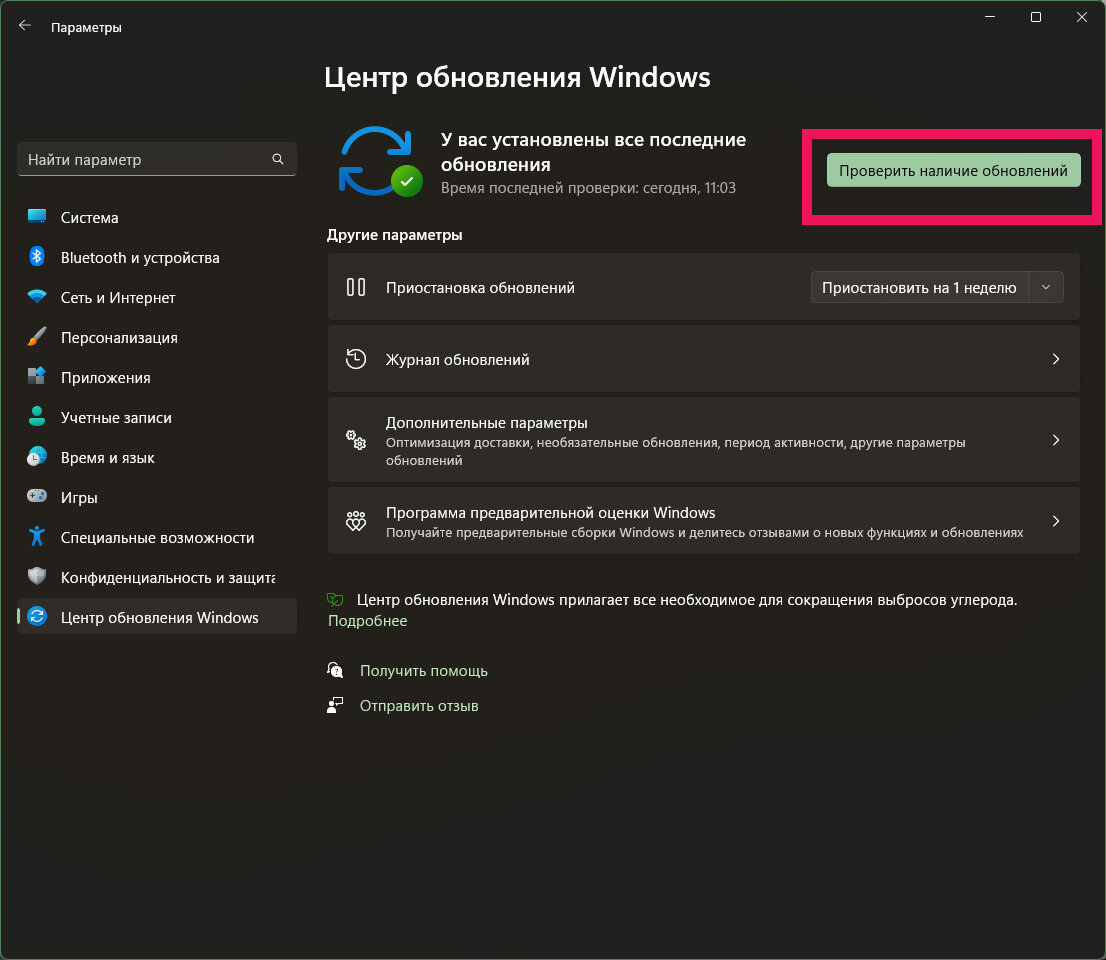
Task: Click the search magnifier icon
Action: click(x=278, y=159)
